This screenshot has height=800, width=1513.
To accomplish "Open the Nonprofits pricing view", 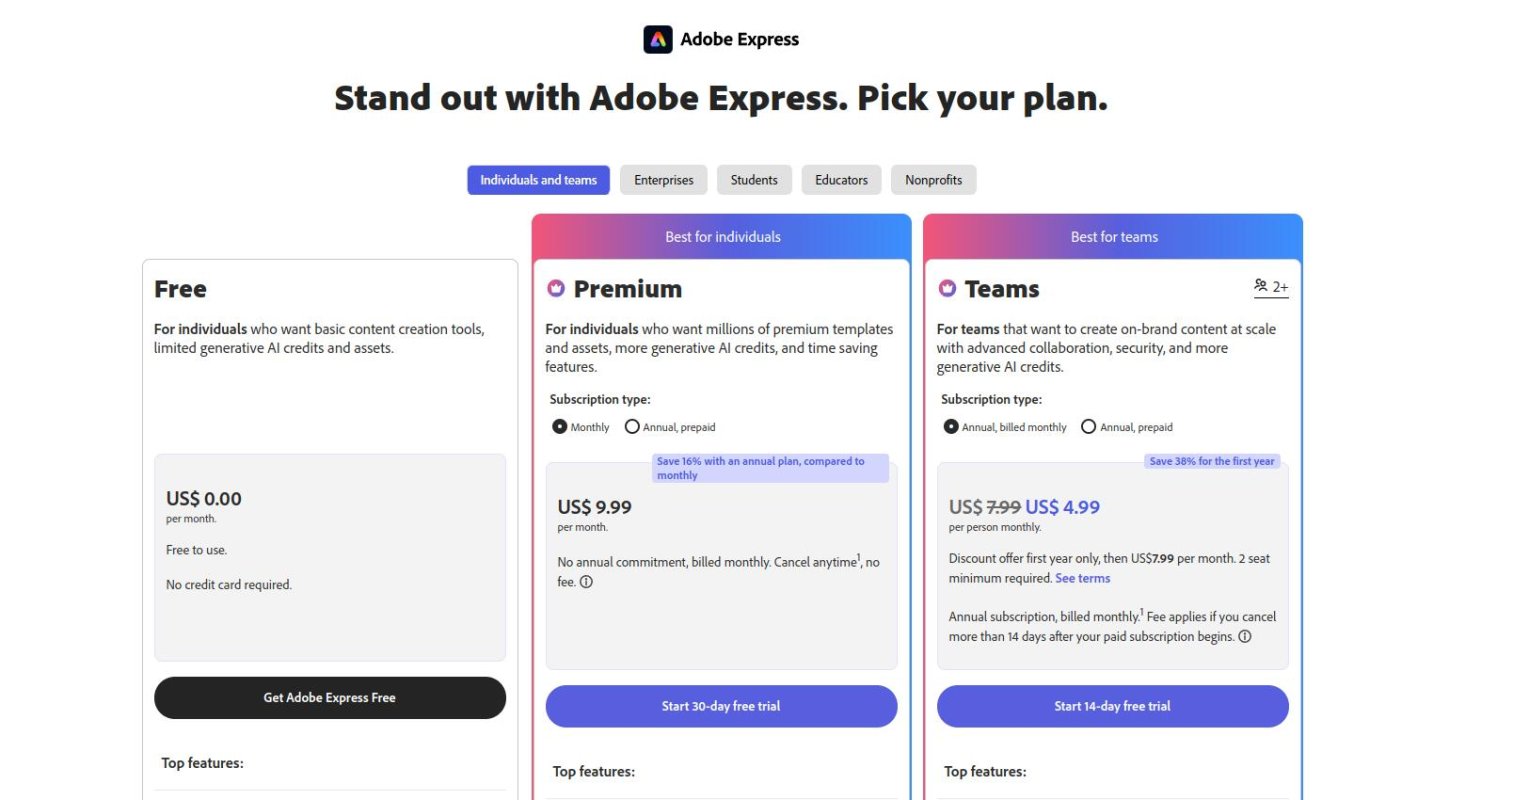I will coord(933,180).
